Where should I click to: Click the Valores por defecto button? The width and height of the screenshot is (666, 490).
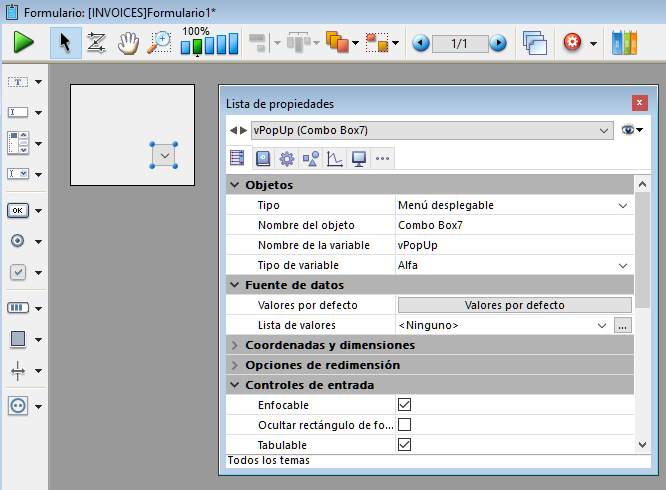[514, 305]
